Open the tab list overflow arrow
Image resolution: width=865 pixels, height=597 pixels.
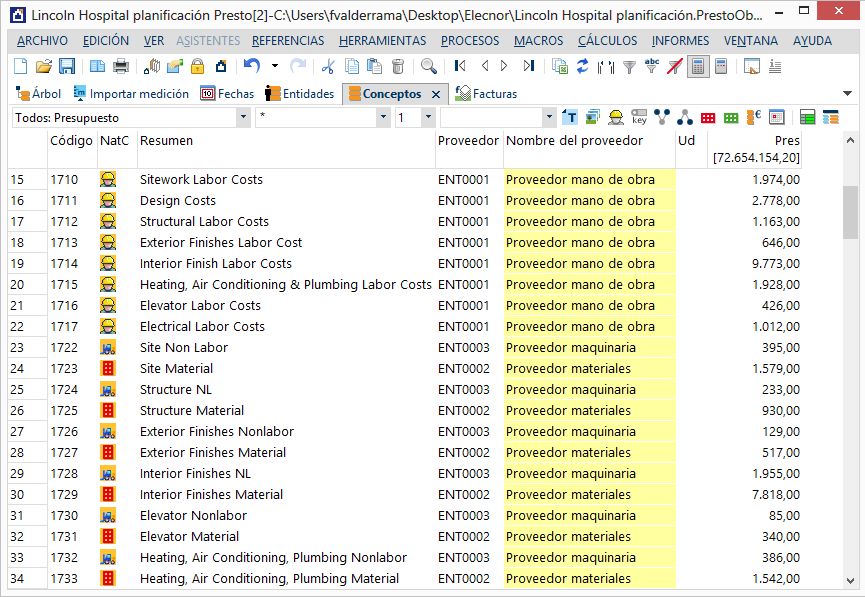coord(847,93)
